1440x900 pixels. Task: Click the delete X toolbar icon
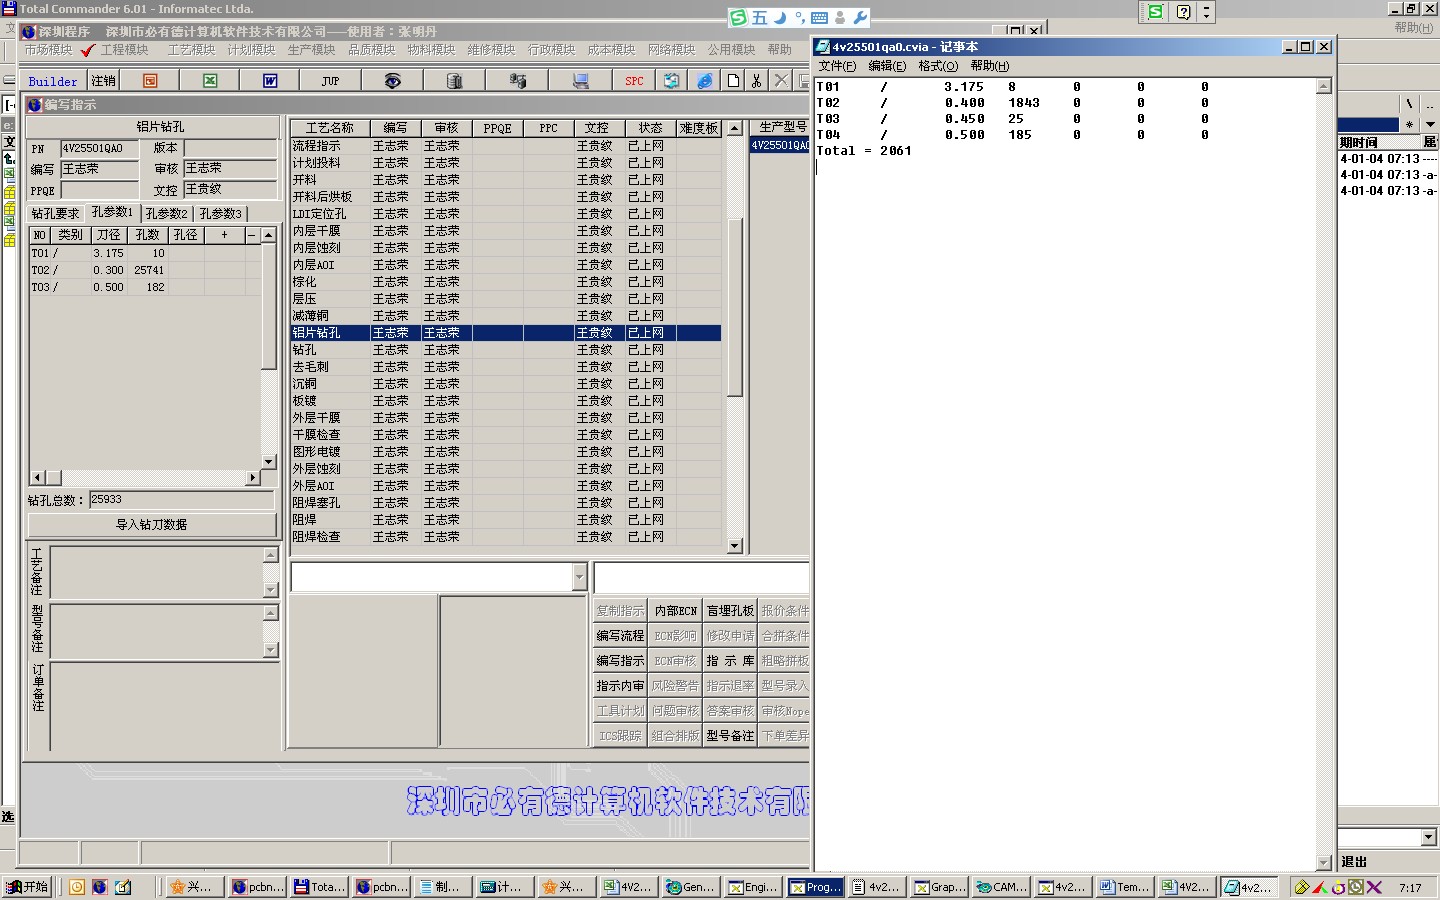click(x=781, y=81)
